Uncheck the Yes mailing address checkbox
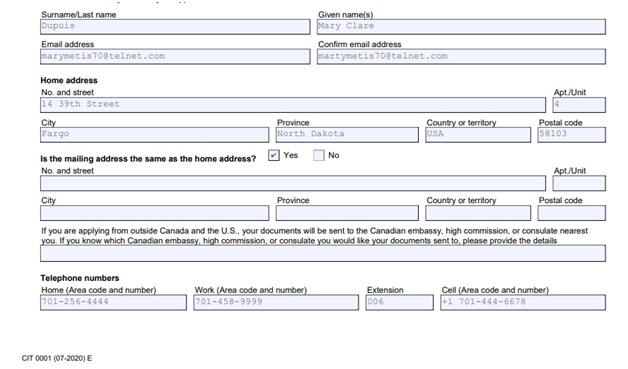 point(274,155)
